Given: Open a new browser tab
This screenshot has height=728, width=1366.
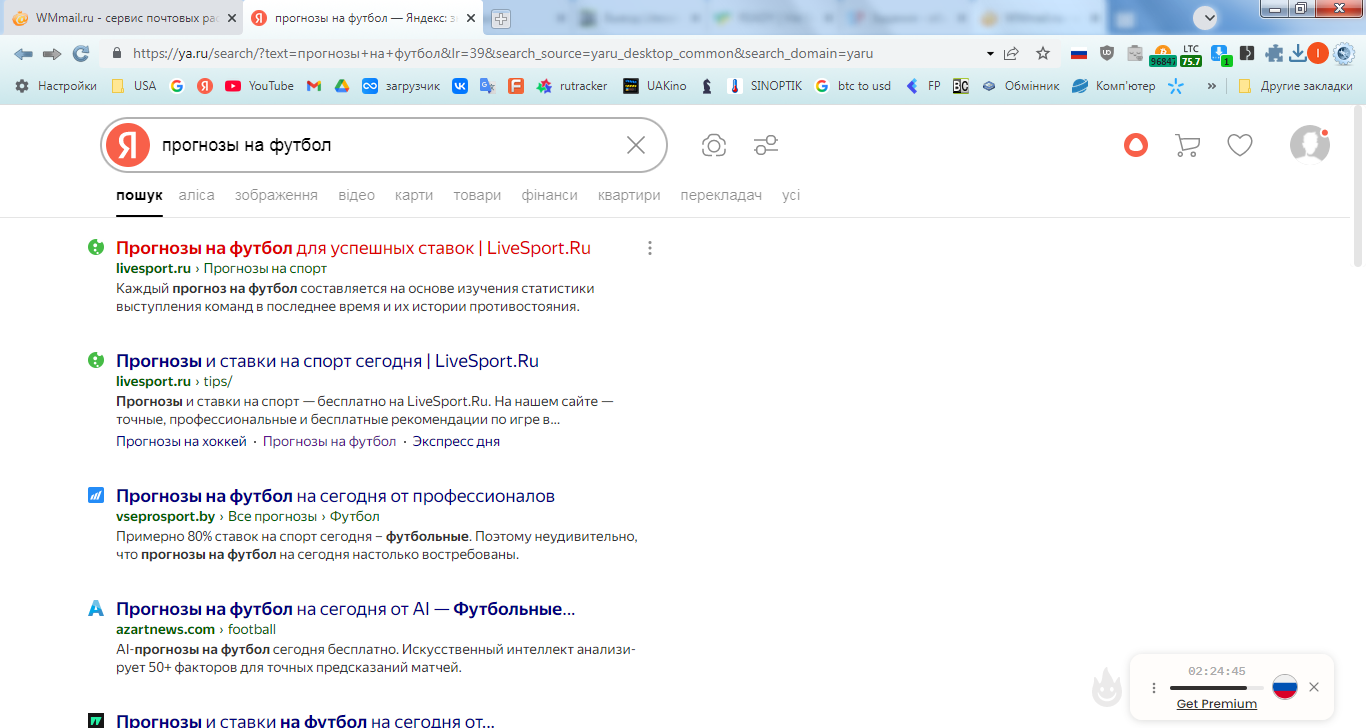Looking at the screenshot, I should 501,19.
